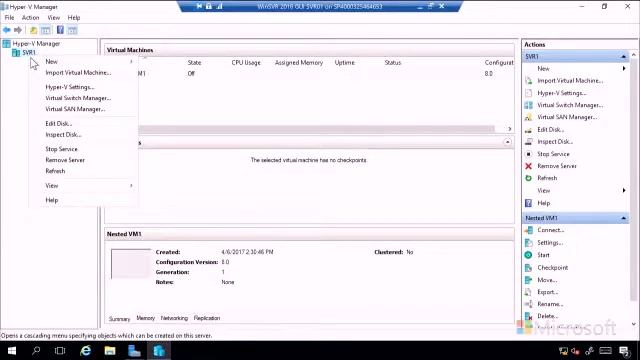The height and width of the screenshot is (360, 640).
Task: Click the Edit Disk icon in Actions pane
Action: coord(529,129)
